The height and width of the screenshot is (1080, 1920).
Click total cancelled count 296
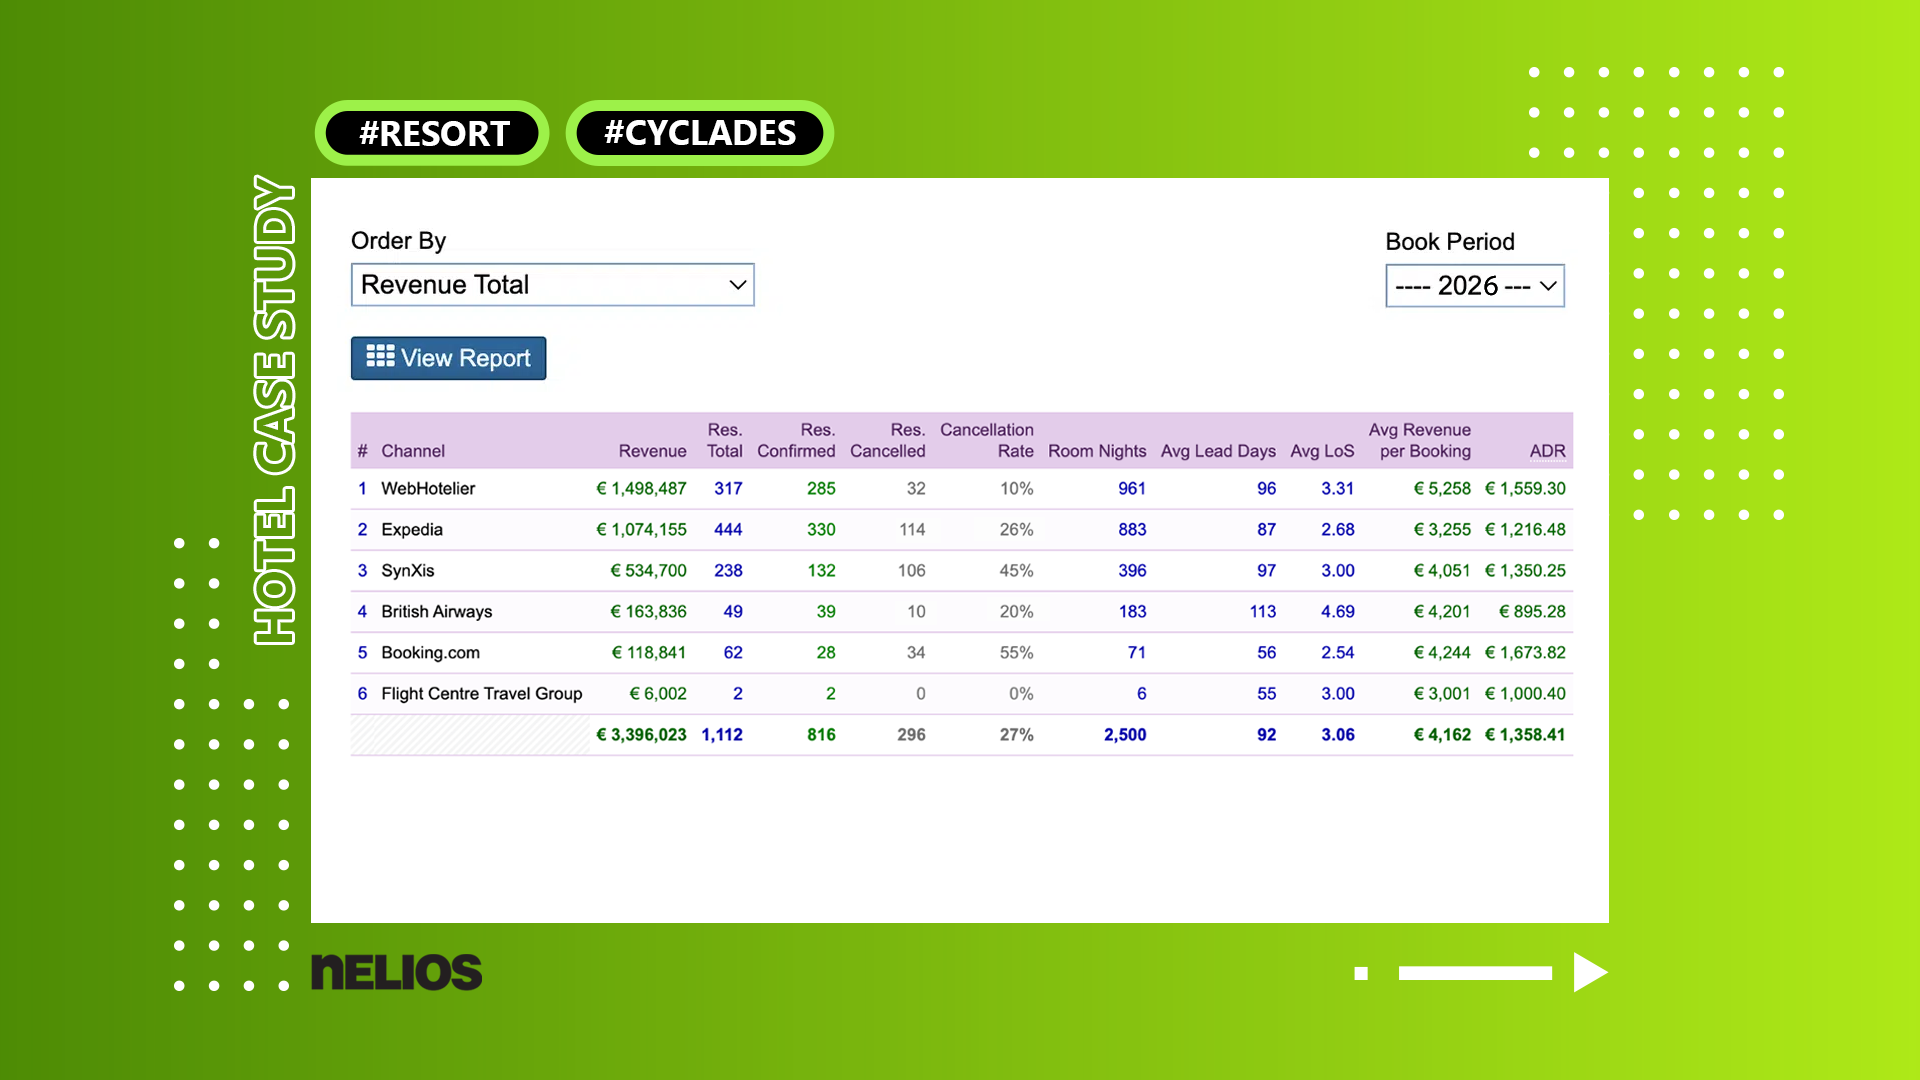911,735
